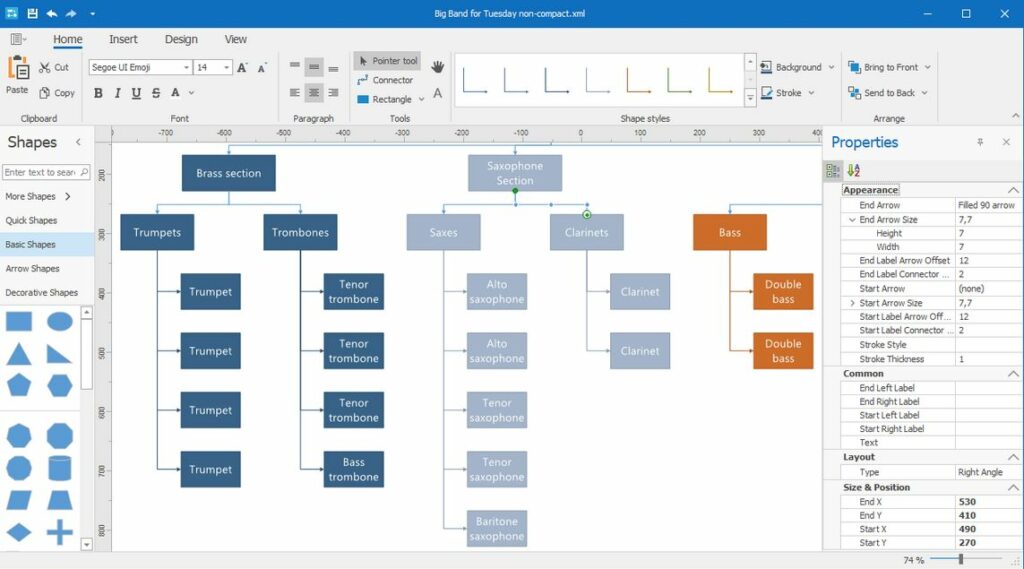Viewport: 1024px width, 569px height.
Task: Increase font size with larger A icon
Action: coord(242,67)
